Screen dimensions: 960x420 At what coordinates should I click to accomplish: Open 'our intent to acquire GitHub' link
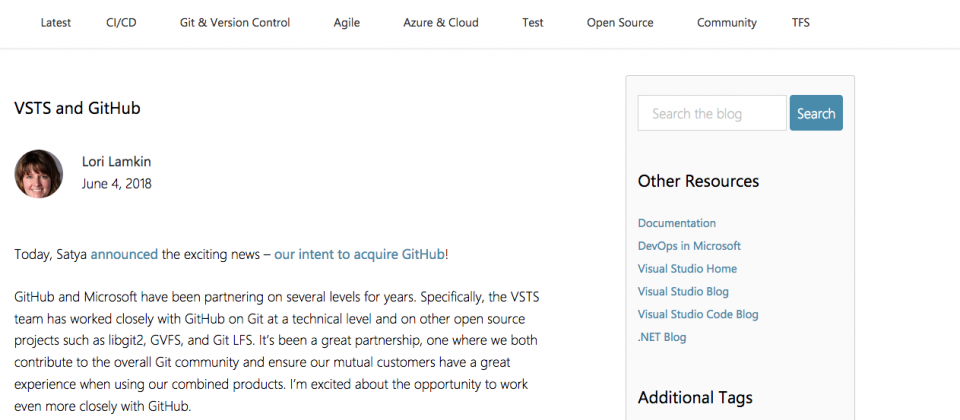[x=359, y=254]
